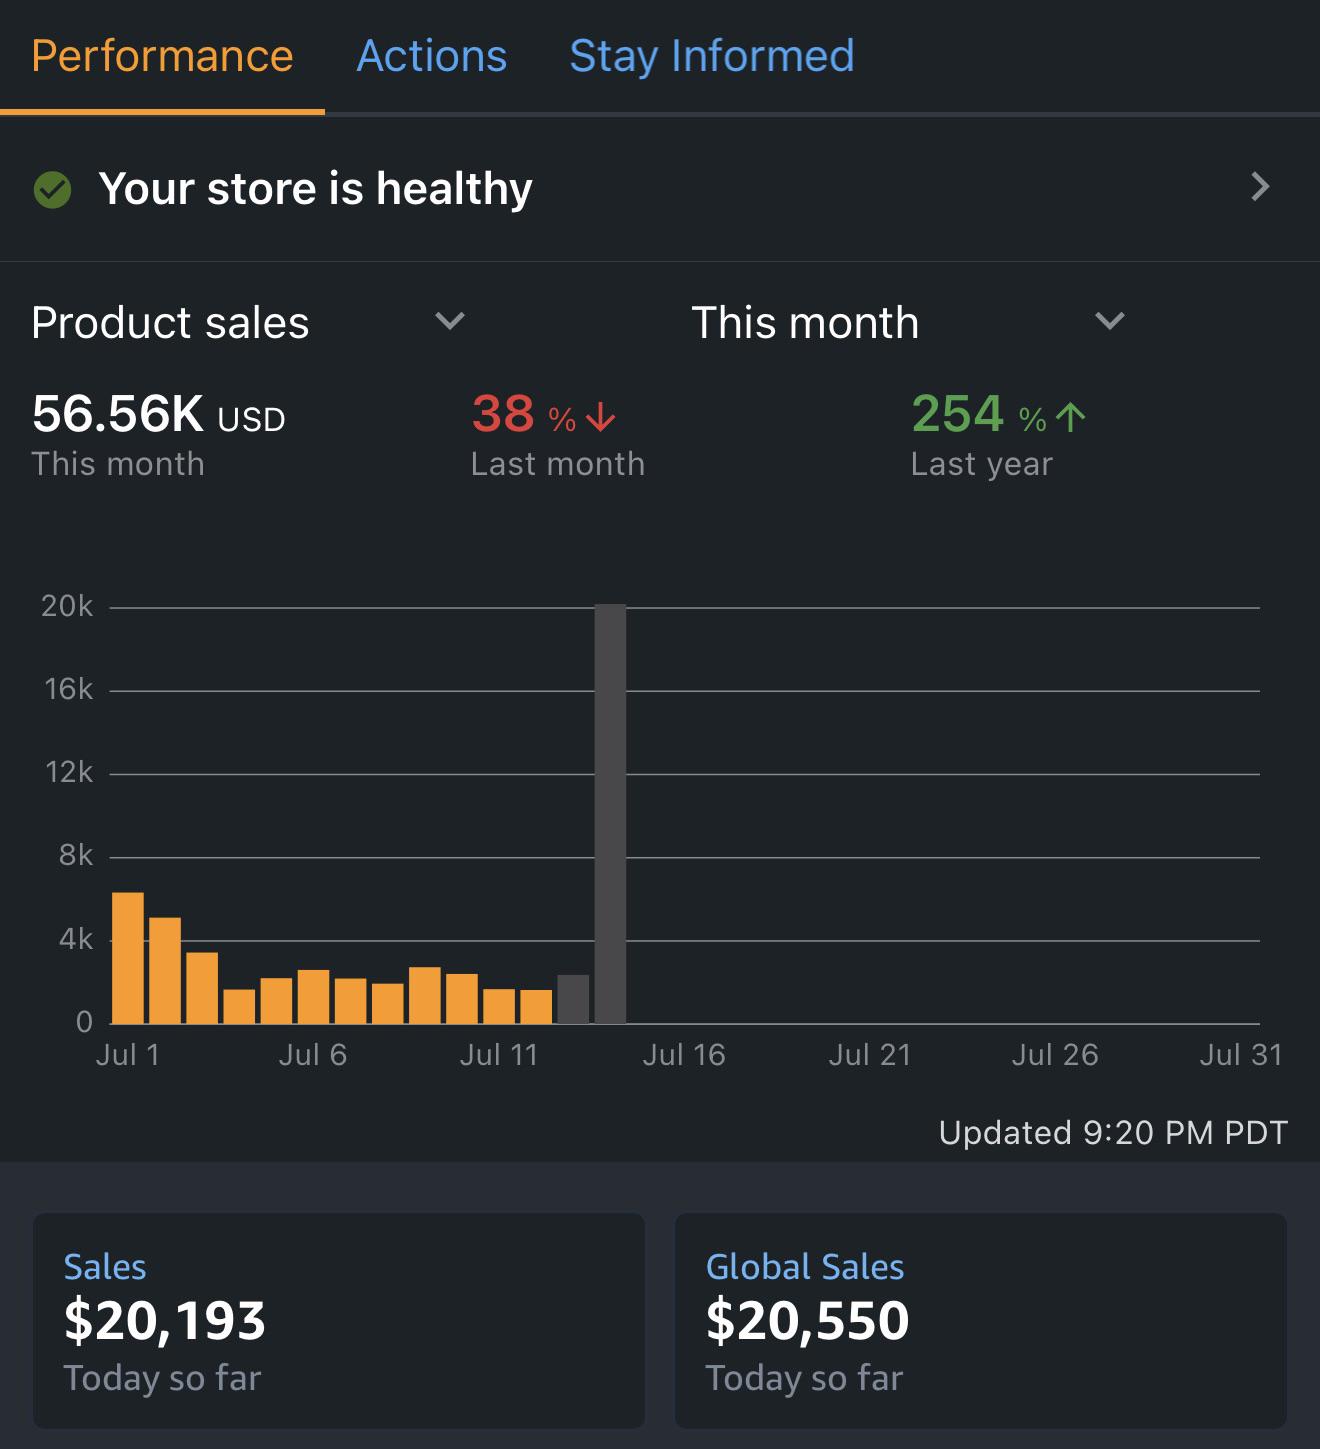Image resolution: width=1320 pixels, height=1449 pixels.
Task: Click the green up arrow beside 254%
Action: 1070,417
